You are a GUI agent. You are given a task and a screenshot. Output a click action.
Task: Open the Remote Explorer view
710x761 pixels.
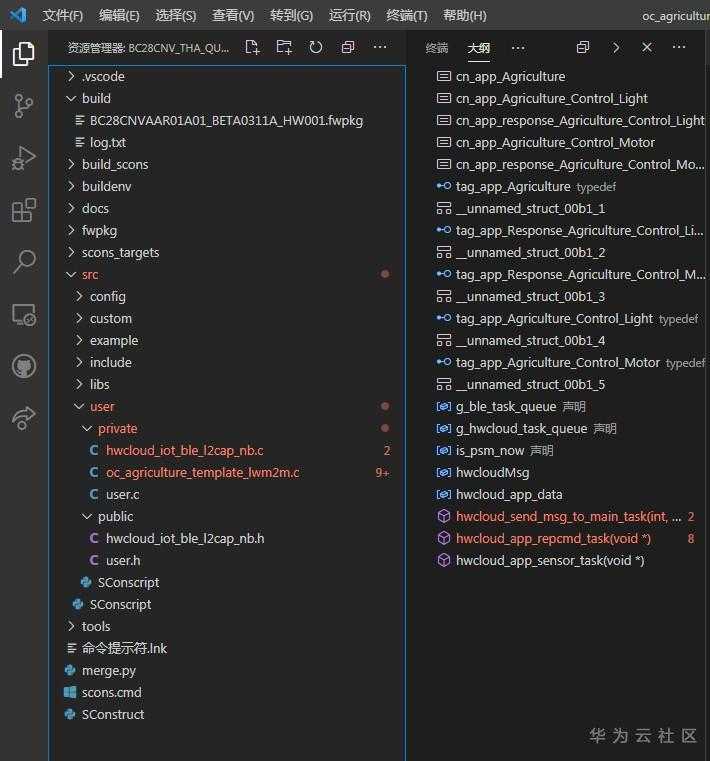click(x=23, y=314)
